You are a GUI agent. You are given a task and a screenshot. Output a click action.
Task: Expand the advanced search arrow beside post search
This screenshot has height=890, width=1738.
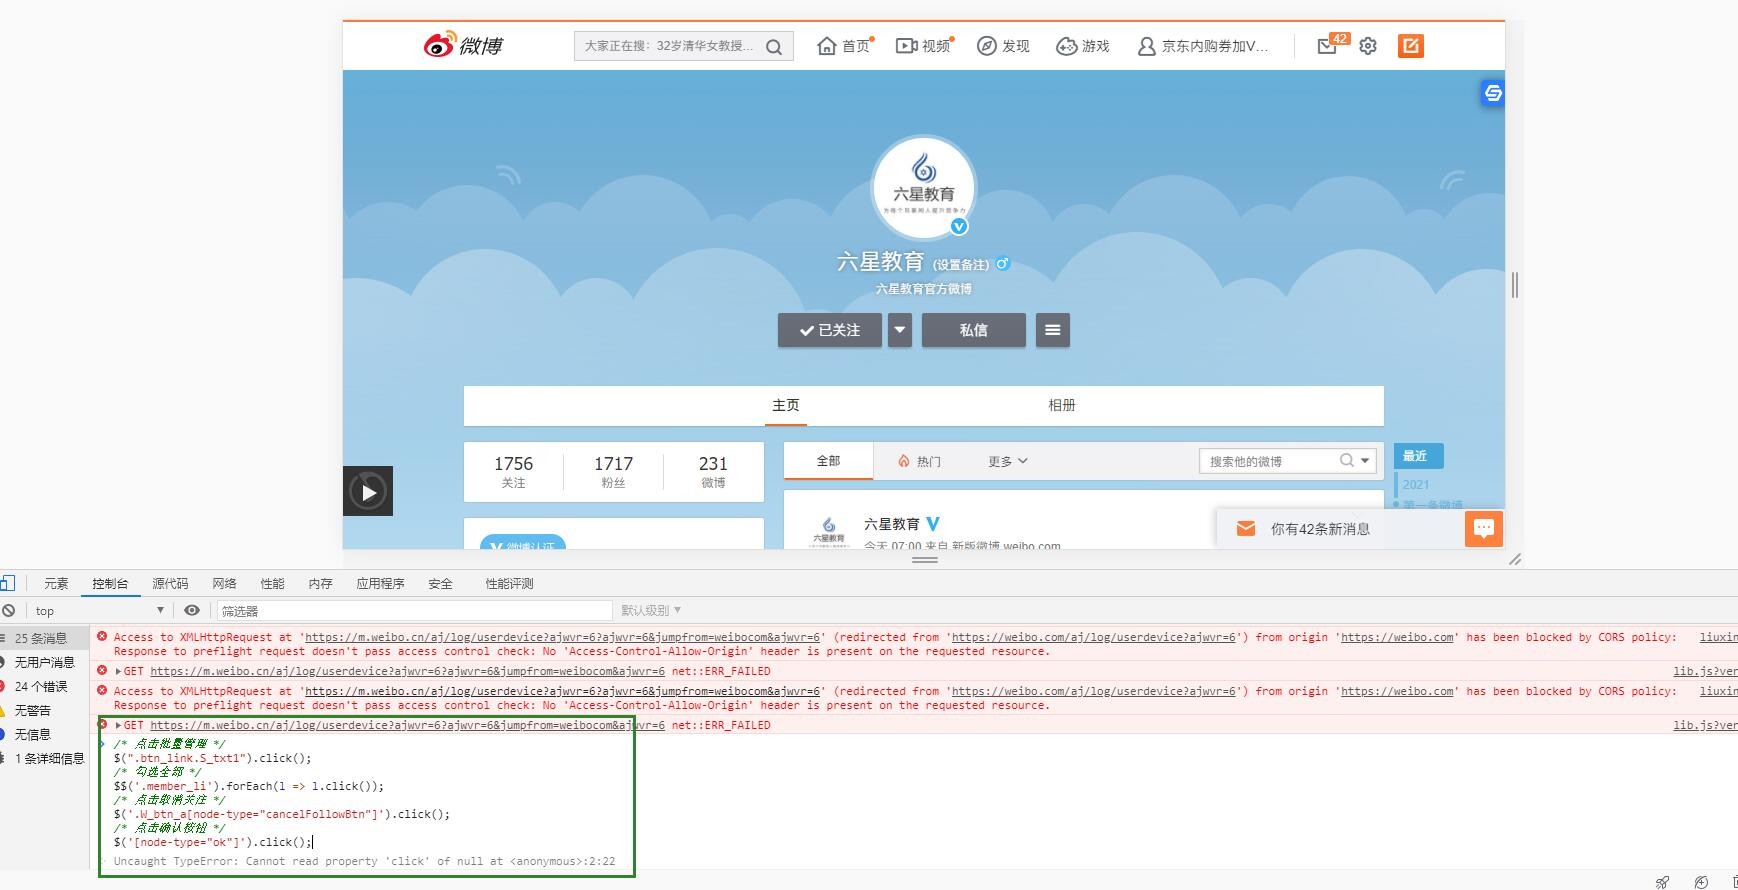[x=1365, y=461]
